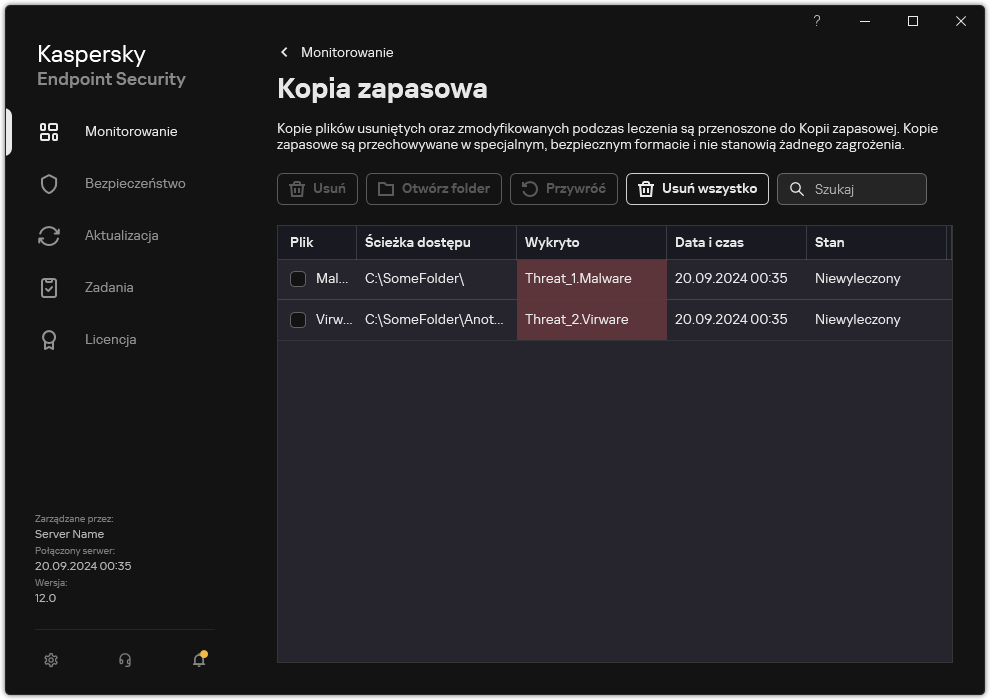
Task: Go back to Monitorowanie via the breadcrumb
Action: tap(337, 52)
